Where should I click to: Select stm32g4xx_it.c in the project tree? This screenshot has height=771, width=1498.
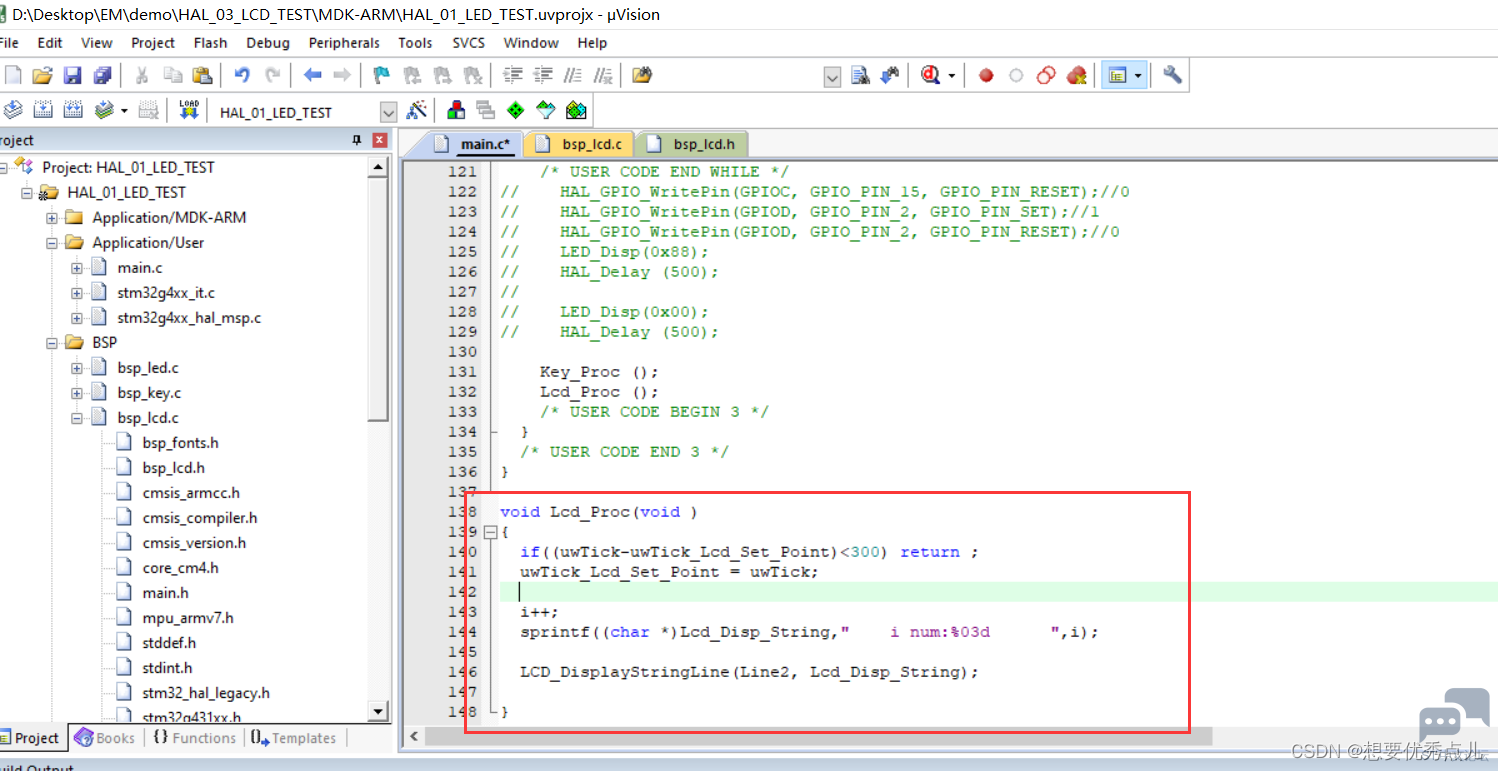[166, 293]
